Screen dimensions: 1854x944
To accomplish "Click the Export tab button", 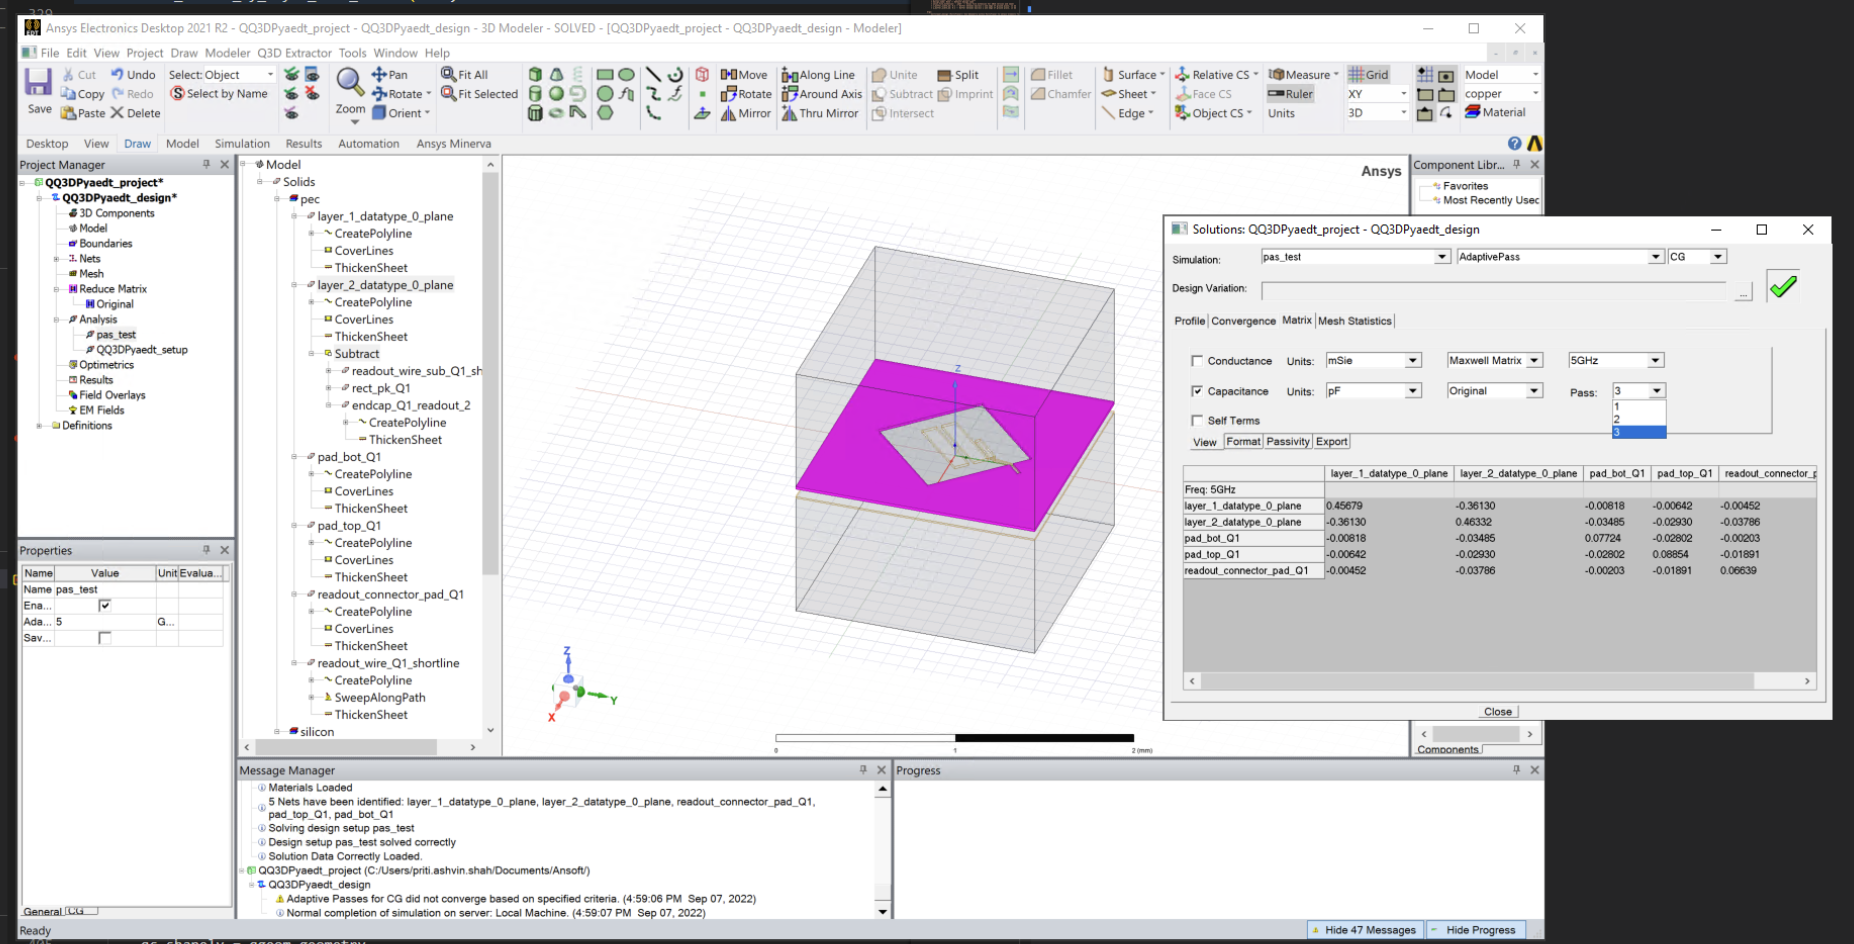I will (1331, 441).
